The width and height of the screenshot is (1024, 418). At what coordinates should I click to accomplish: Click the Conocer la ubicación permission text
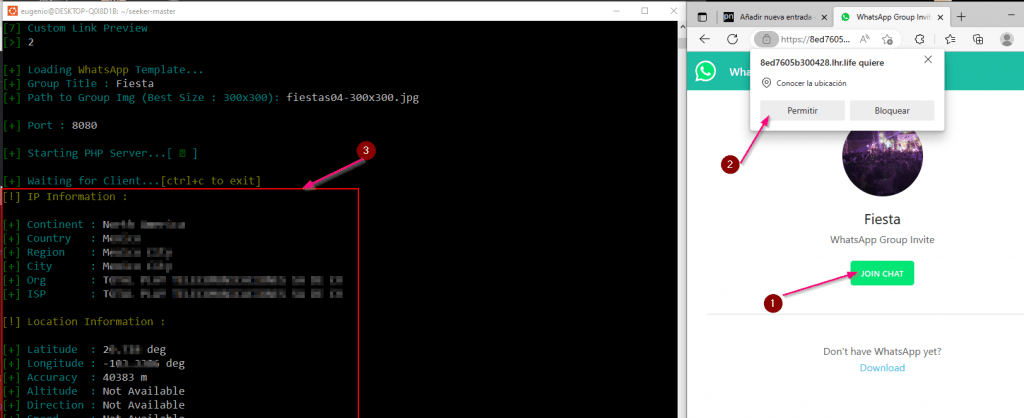tap(811, 84)
